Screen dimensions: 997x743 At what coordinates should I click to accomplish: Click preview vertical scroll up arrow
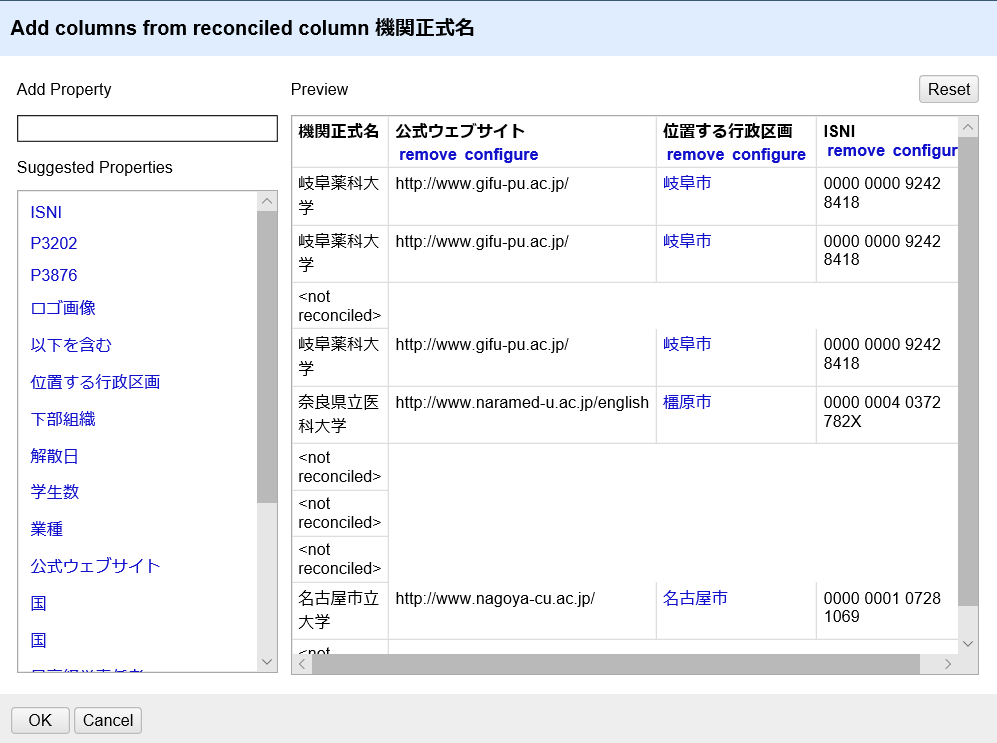[x=968, y=127]
